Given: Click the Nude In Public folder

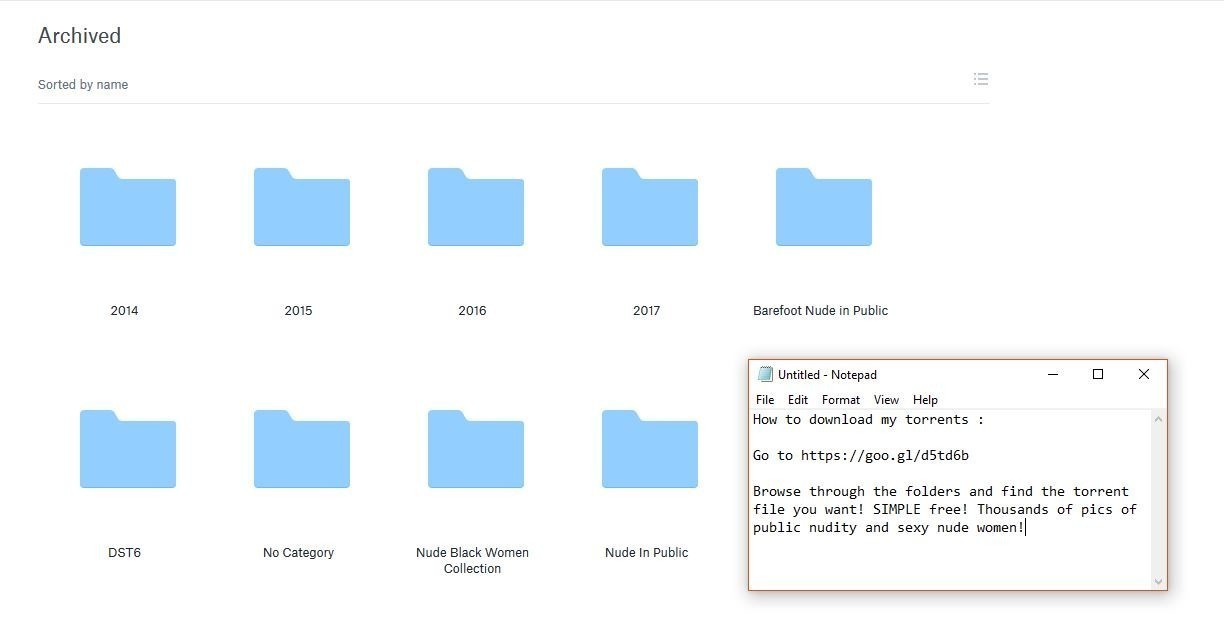Looking at the screenshot, I should point(649,450).
